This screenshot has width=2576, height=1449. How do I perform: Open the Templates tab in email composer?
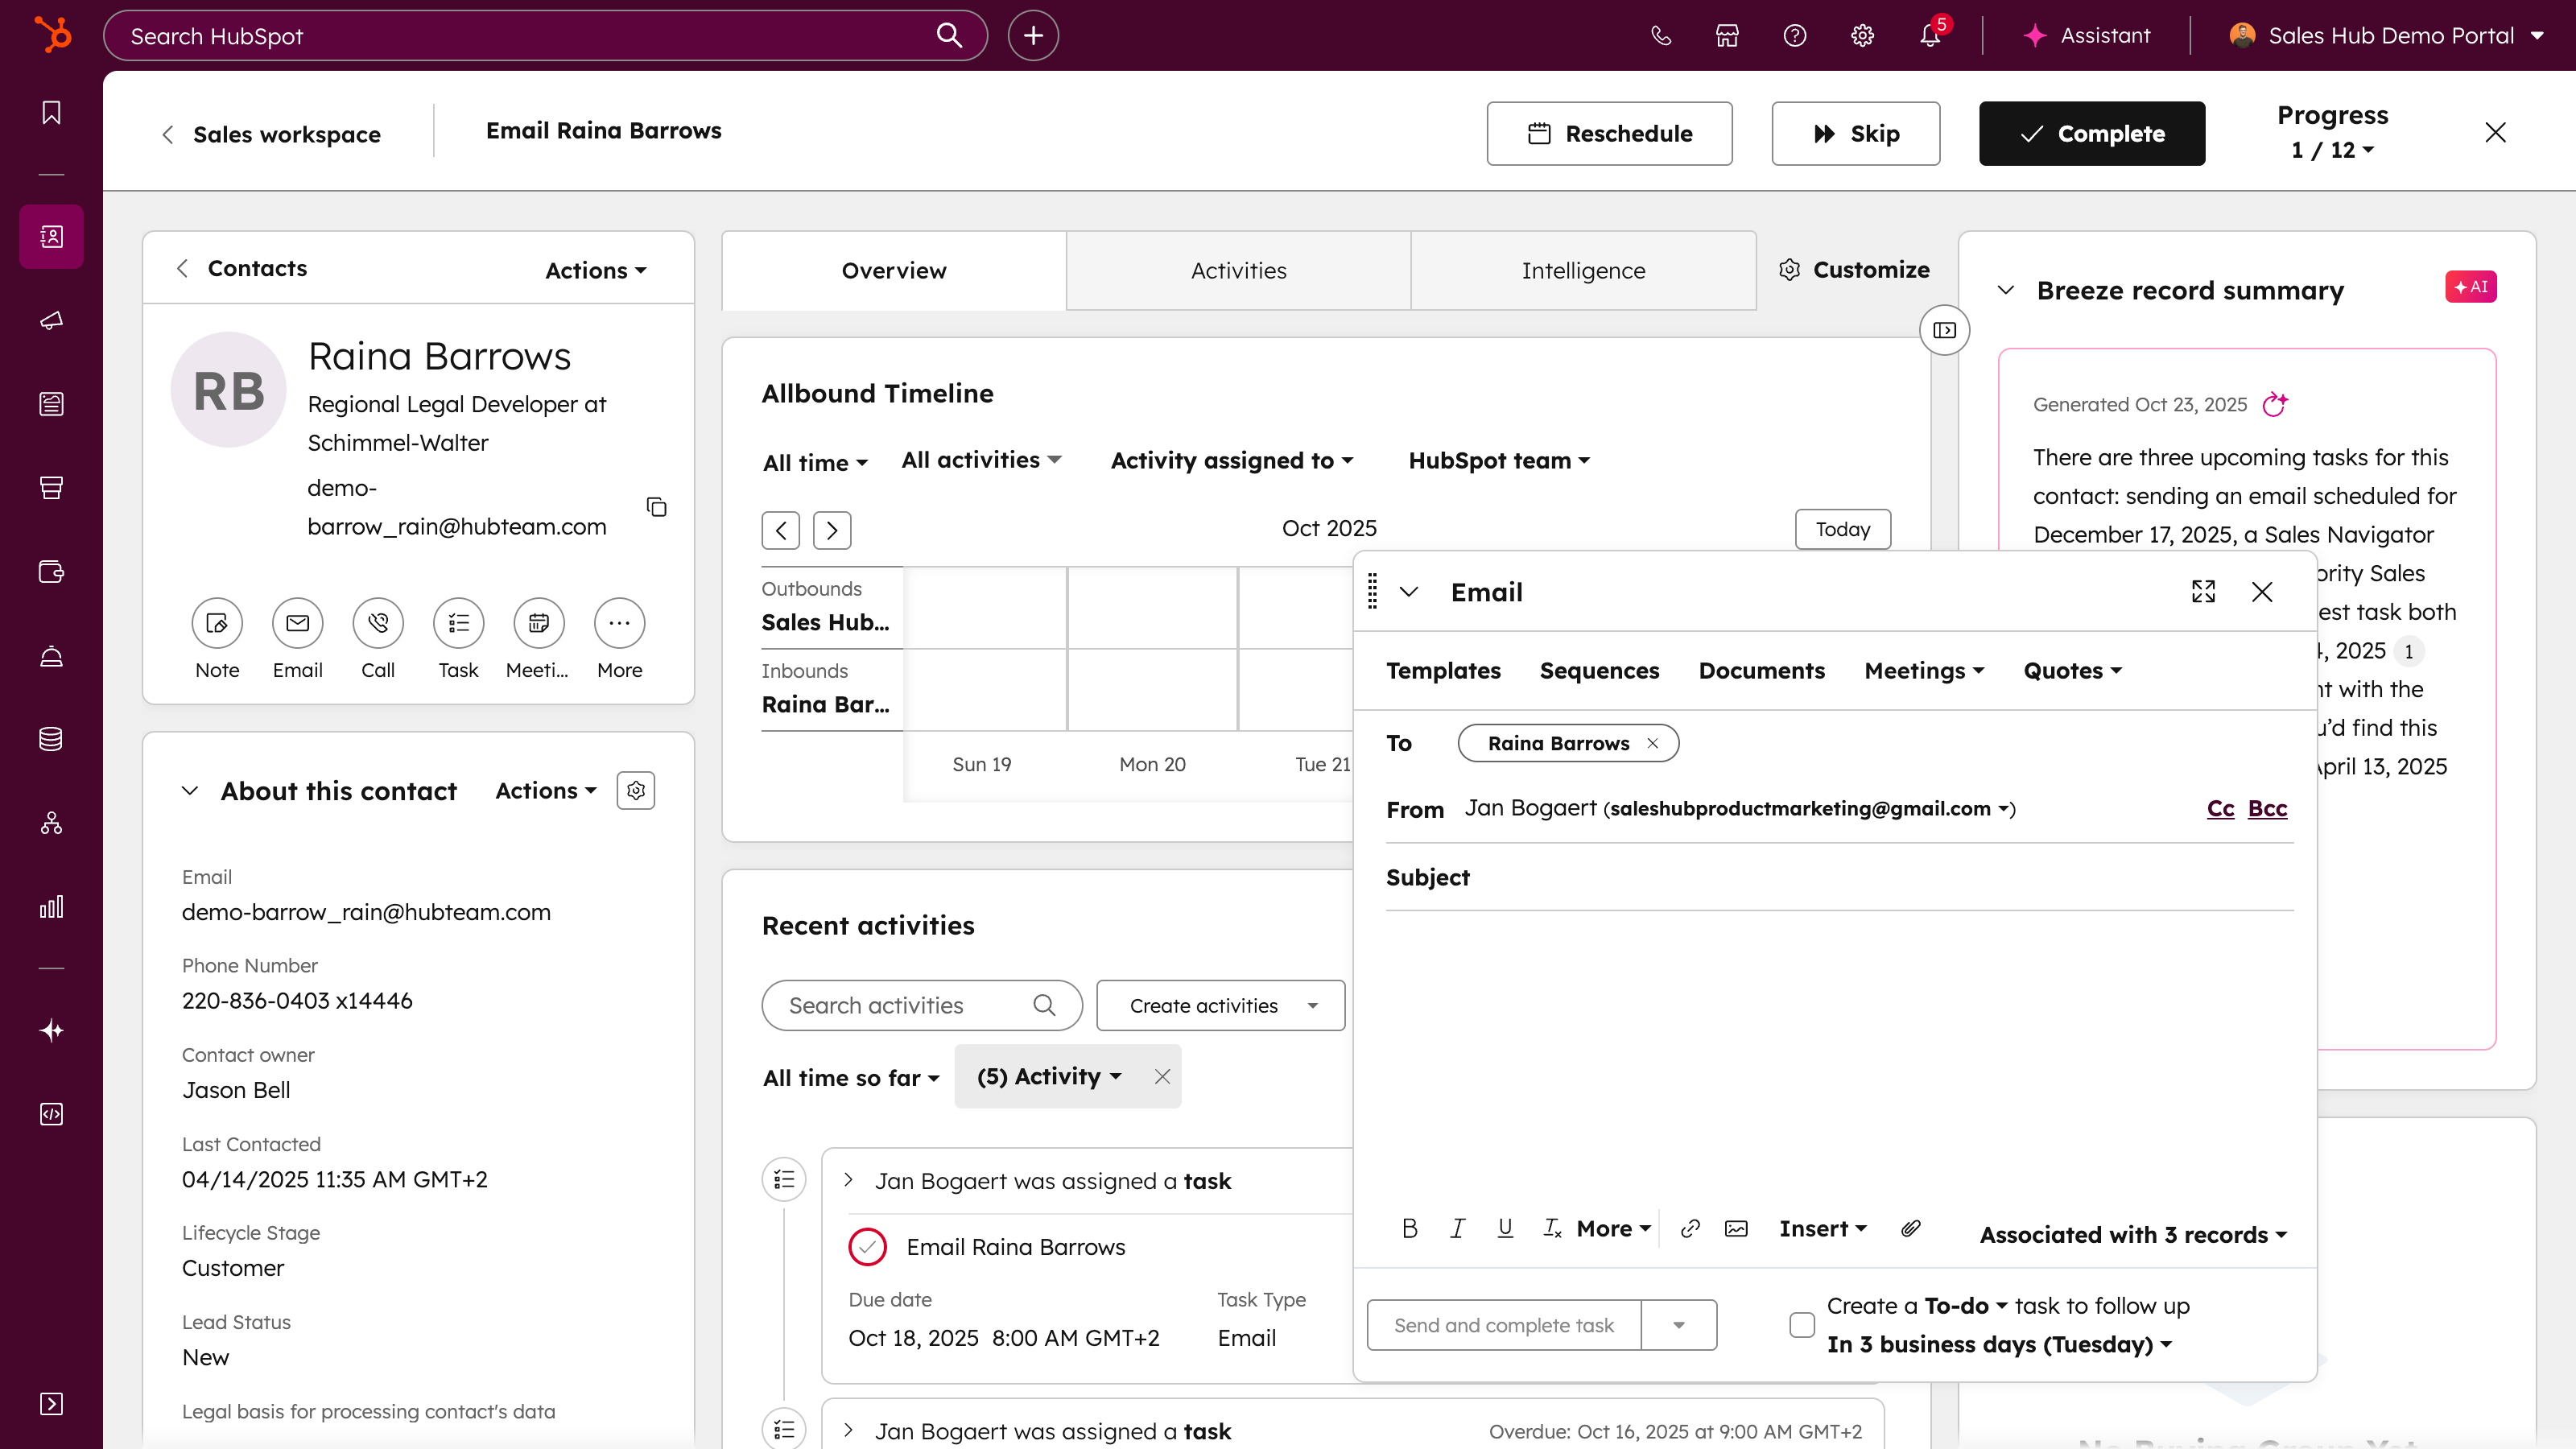pos(1443,671)
